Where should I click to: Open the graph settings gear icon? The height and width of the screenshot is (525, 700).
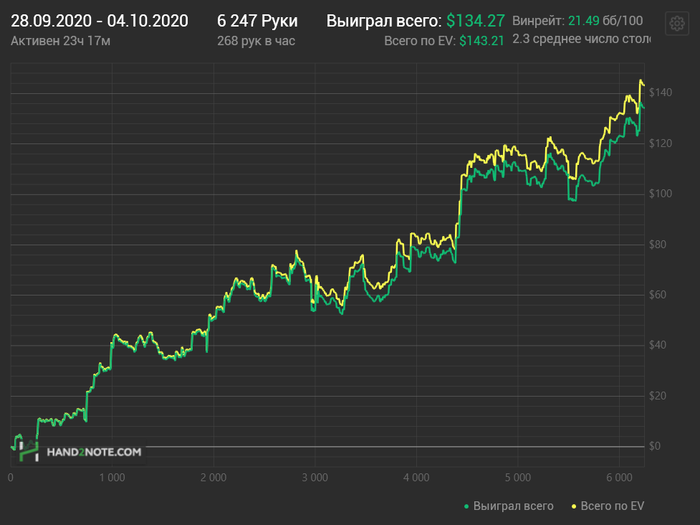coord(677,23)
